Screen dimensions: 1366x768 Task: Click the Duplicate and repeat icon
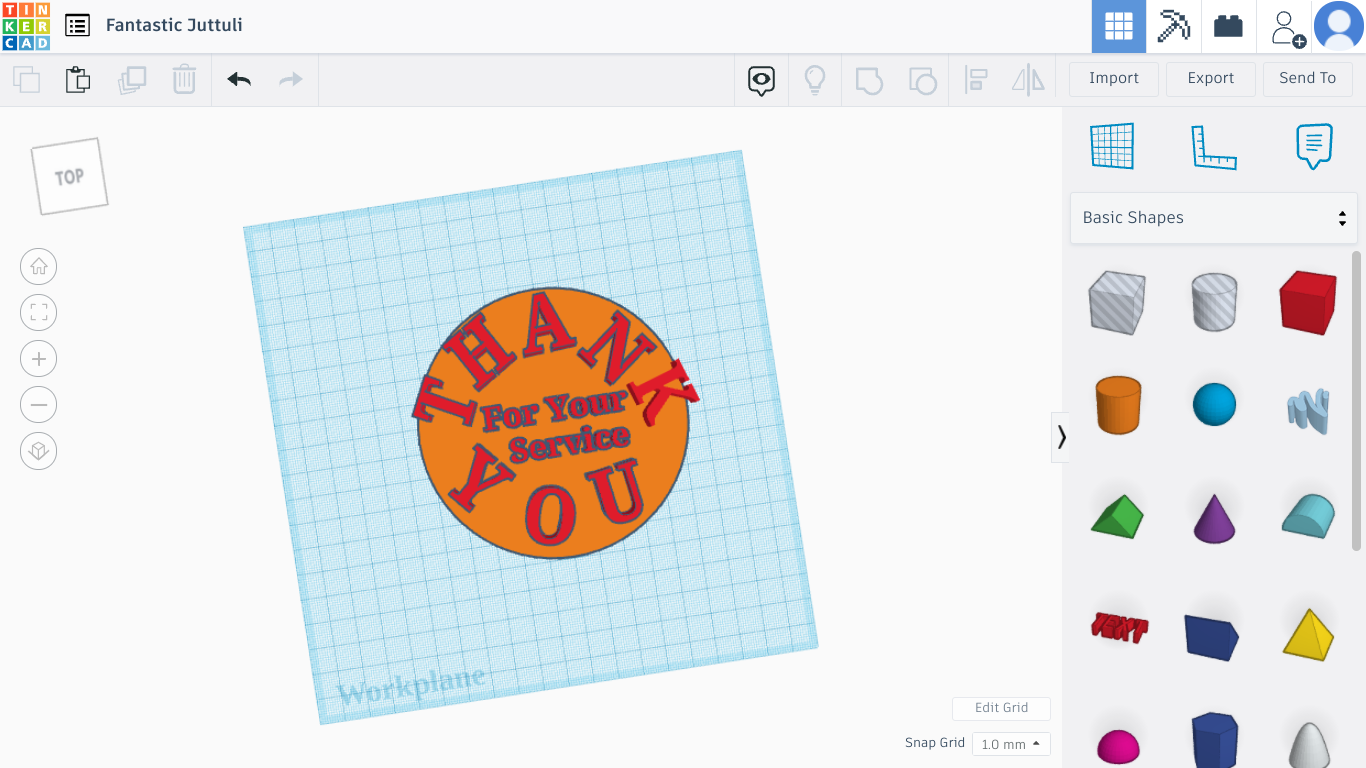coord(132,79)
